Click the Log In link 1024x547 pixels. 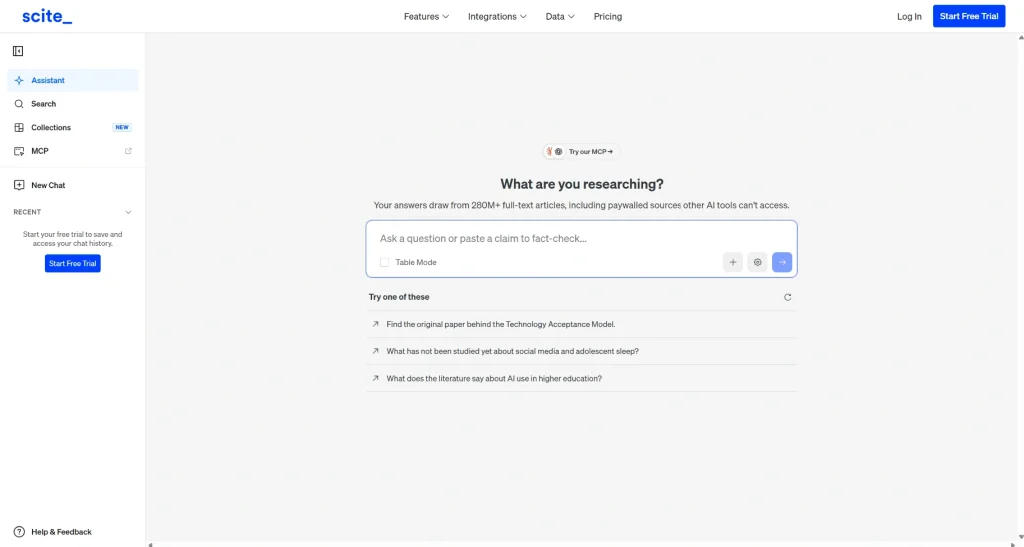[909, 16]
